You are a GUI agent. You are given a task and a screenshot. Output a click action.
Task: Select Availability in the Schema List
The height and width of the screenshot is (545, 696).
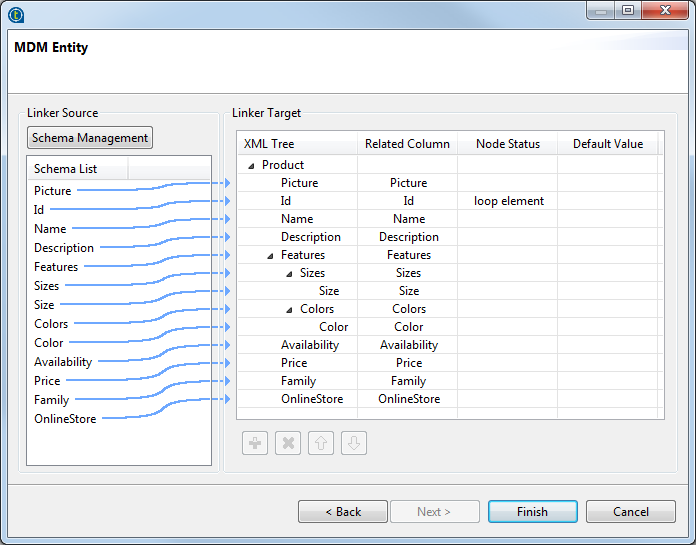click(x=63, y=362)
